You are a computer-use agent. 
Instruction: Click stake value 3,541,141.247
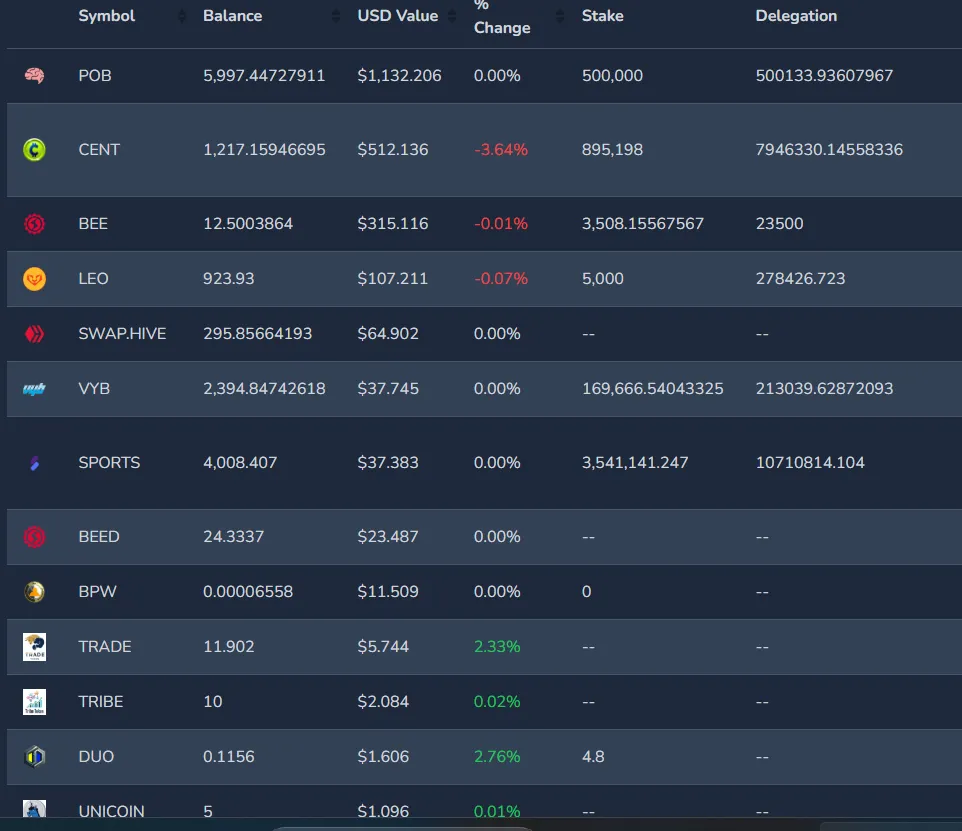(635, 463)
